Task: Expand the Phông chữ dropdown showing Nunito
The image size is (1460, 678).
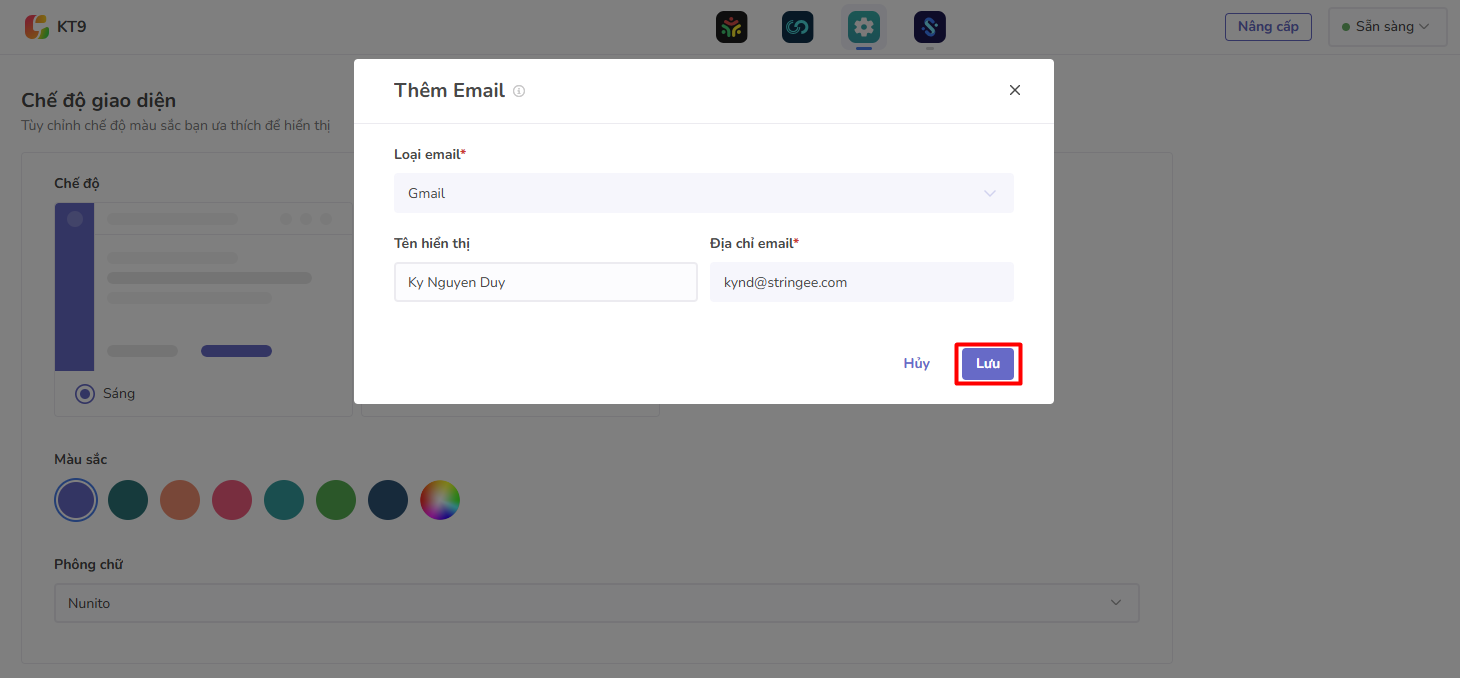Action: point(596,603)
